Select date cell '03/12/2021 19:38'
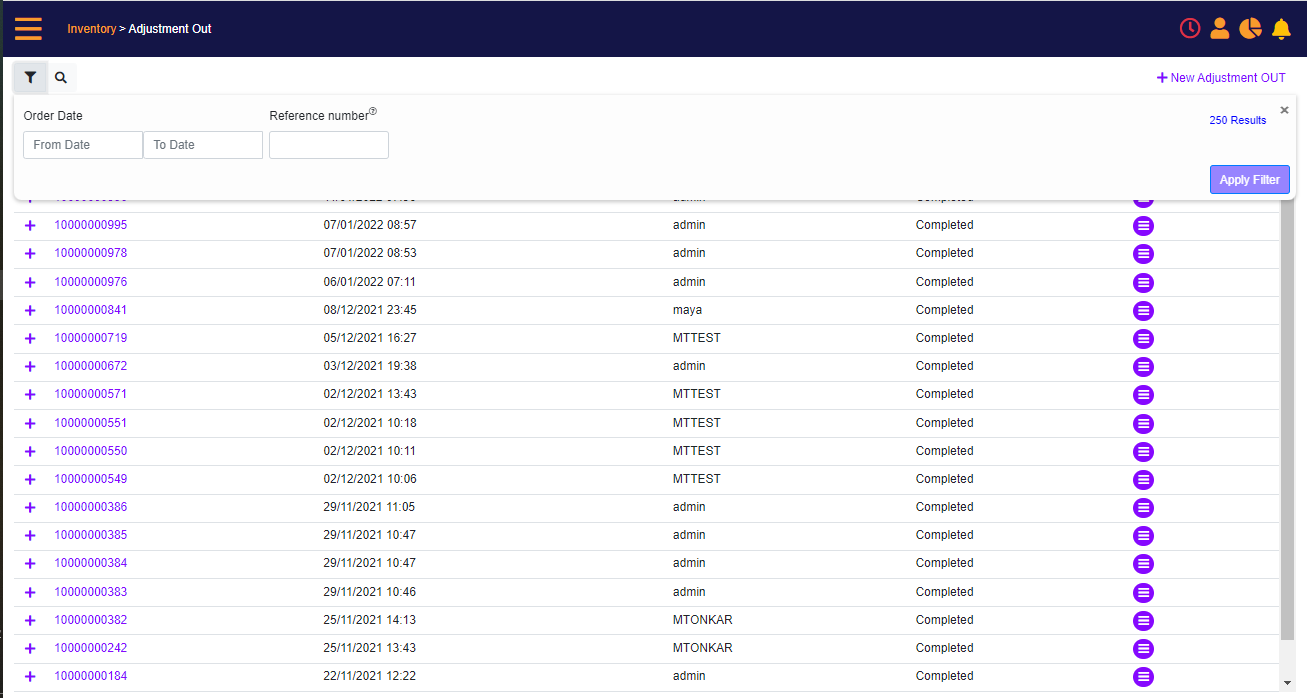Viewport: 1307px width, 698px height. (x=370, y=366)
